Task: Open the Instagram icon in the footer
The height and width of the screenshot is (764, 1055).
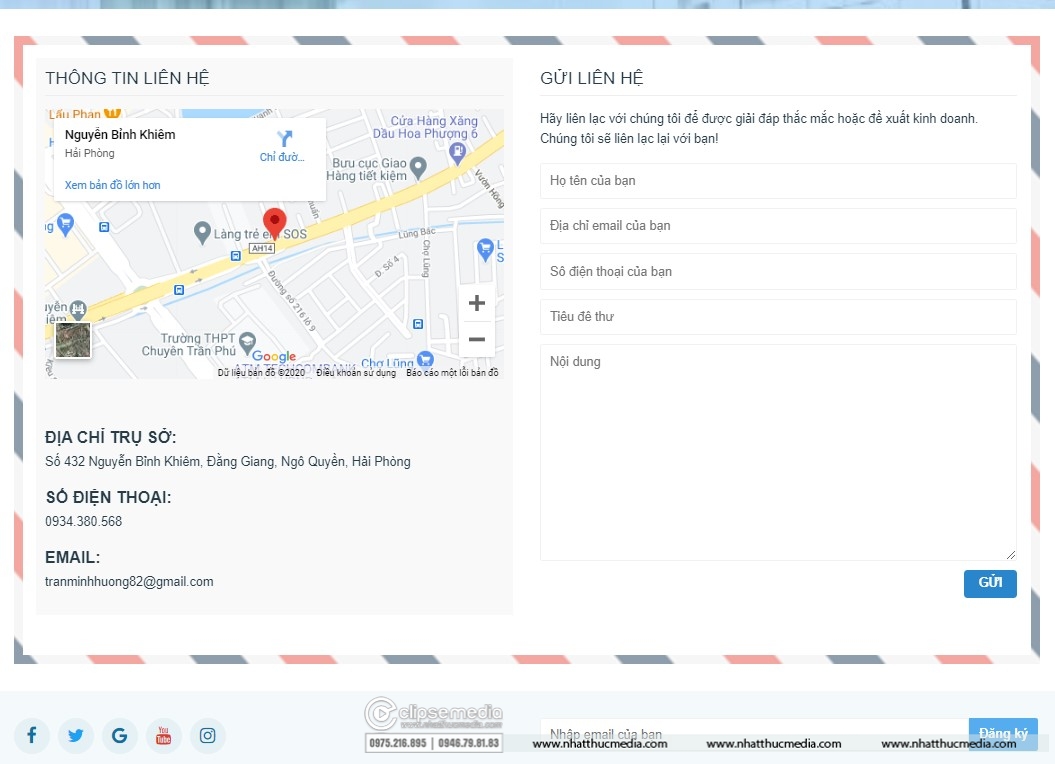Action: 207,735
